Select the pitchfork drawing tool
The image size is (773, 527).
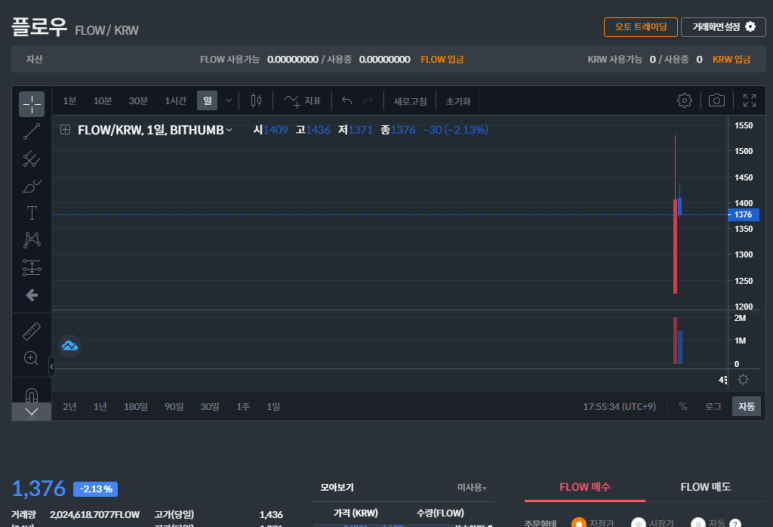[x=32, y=159]
